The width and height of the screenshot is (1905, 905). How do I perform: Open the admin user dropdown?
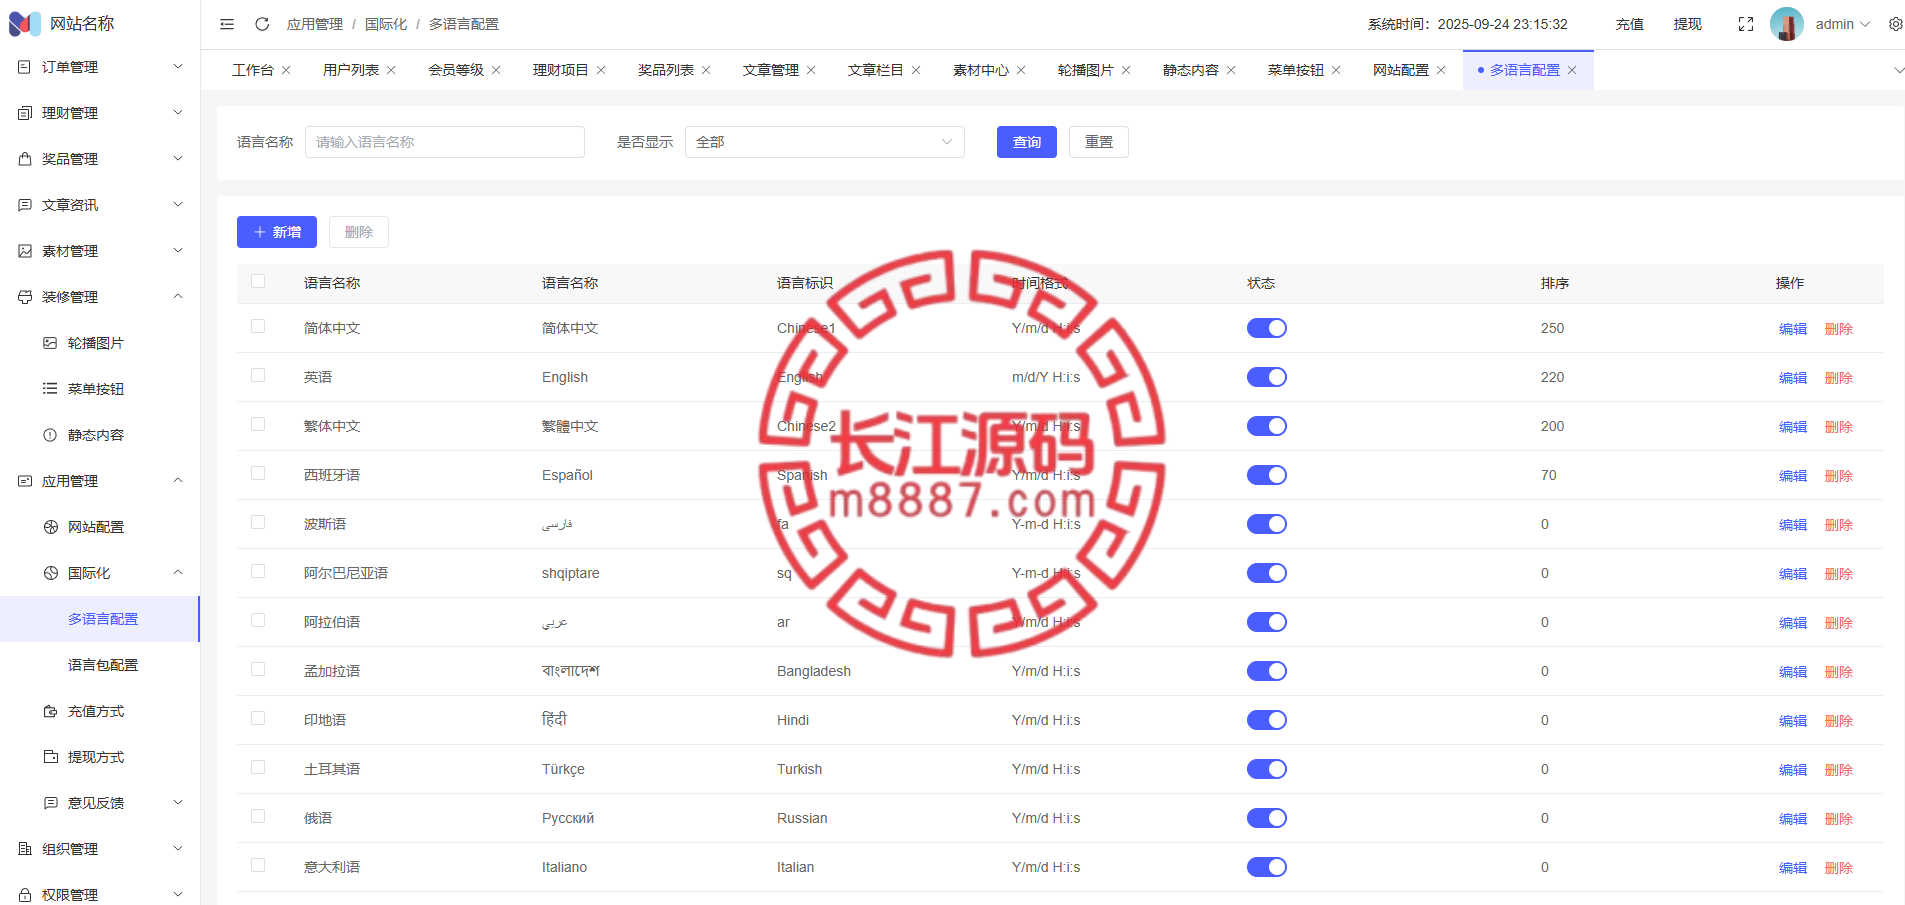(1843, 24)
